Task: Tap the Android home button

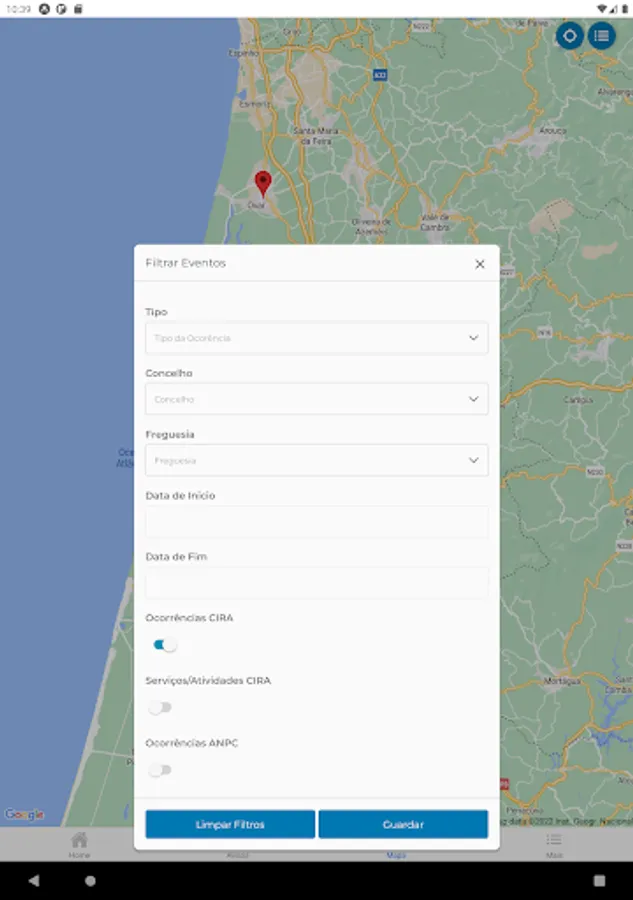Action: tap(90, 880)
